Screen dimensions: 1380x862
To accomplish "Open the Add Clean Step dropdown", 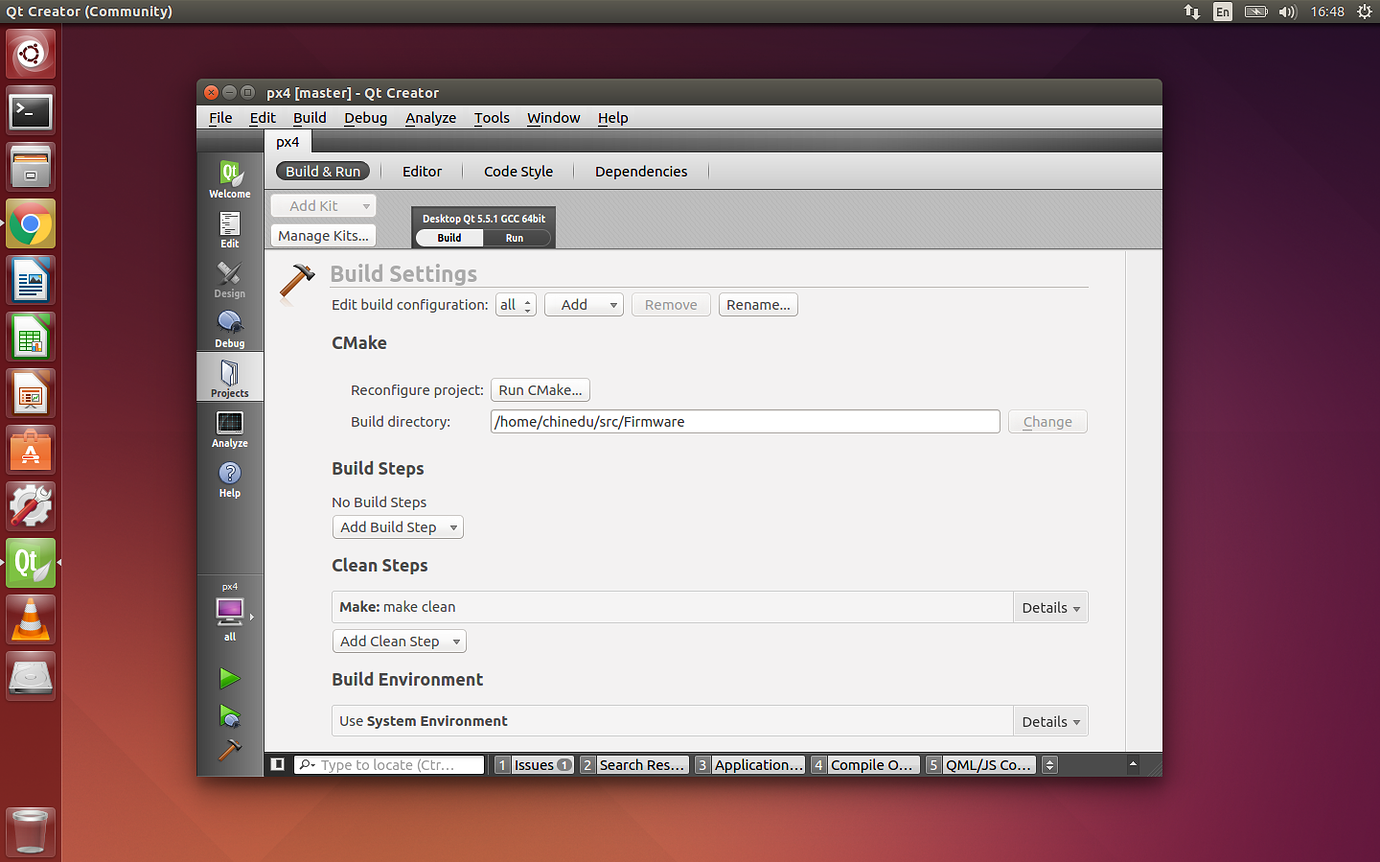I will click(x=399, y=641).
